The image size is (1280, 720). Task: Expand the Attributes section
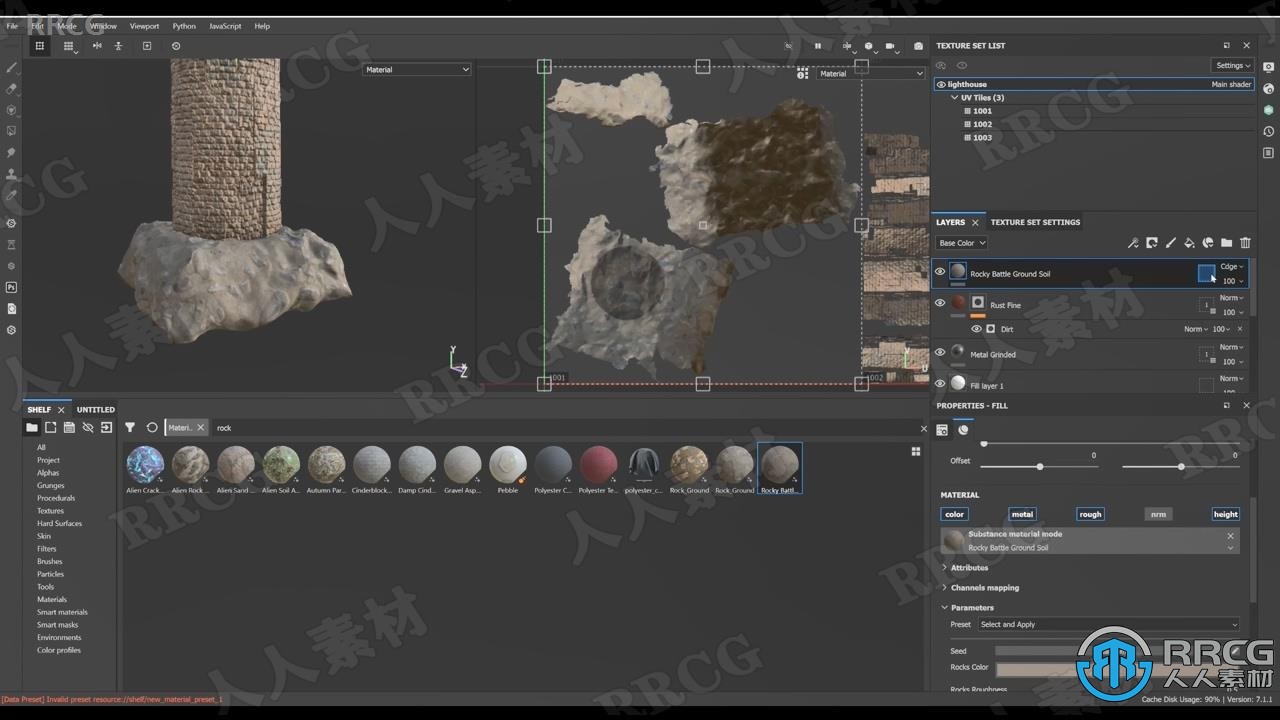[945, 568]
